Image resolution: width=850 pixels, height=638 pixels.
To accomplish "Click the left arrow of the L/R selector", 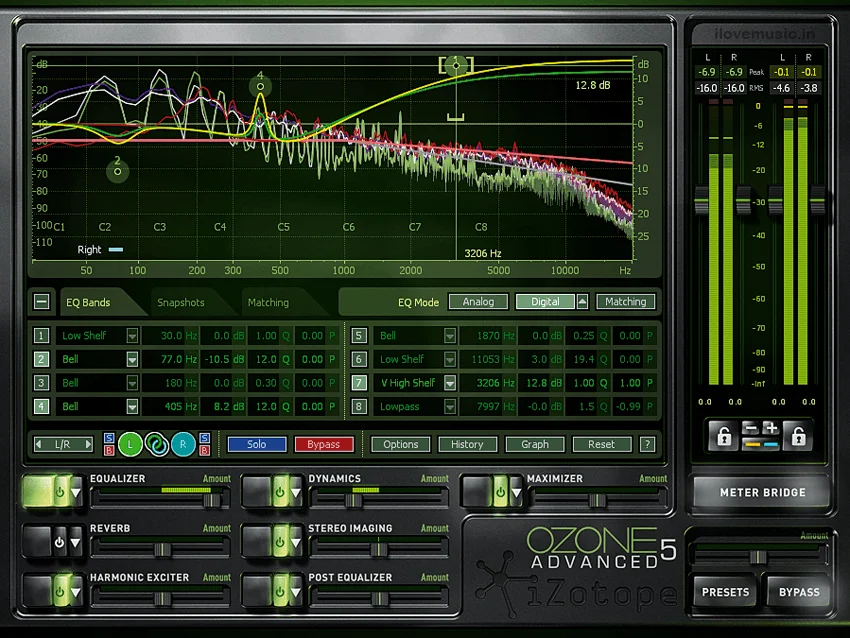I will pyautogui.click(x=38, y=444).
